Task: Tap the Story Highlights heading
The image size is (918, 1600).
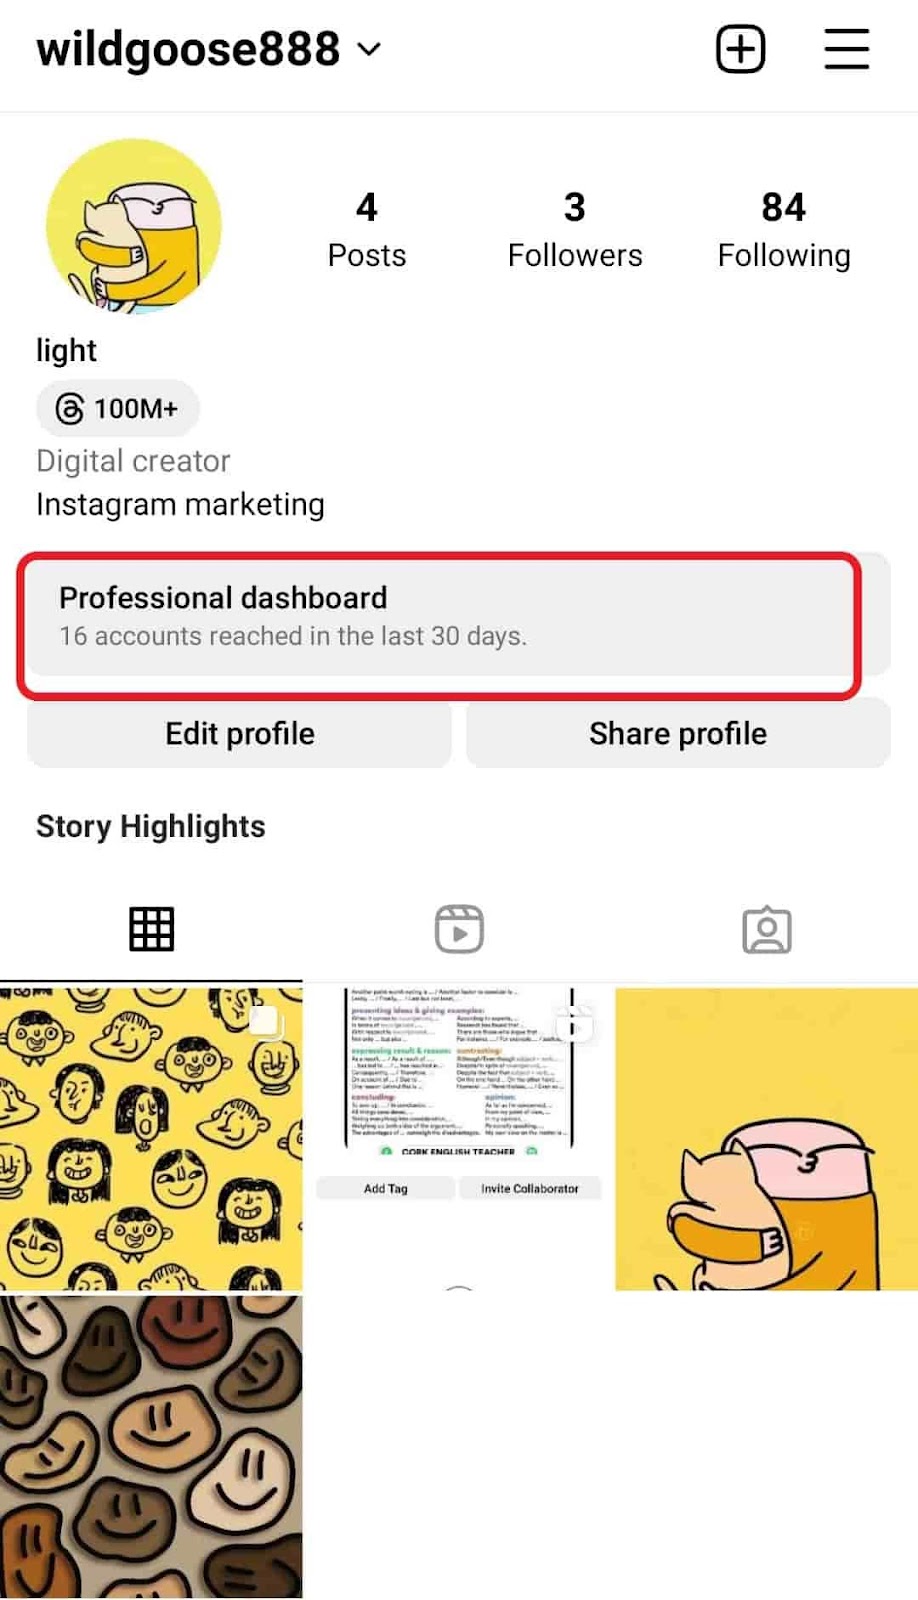Action: pos(151,826)
